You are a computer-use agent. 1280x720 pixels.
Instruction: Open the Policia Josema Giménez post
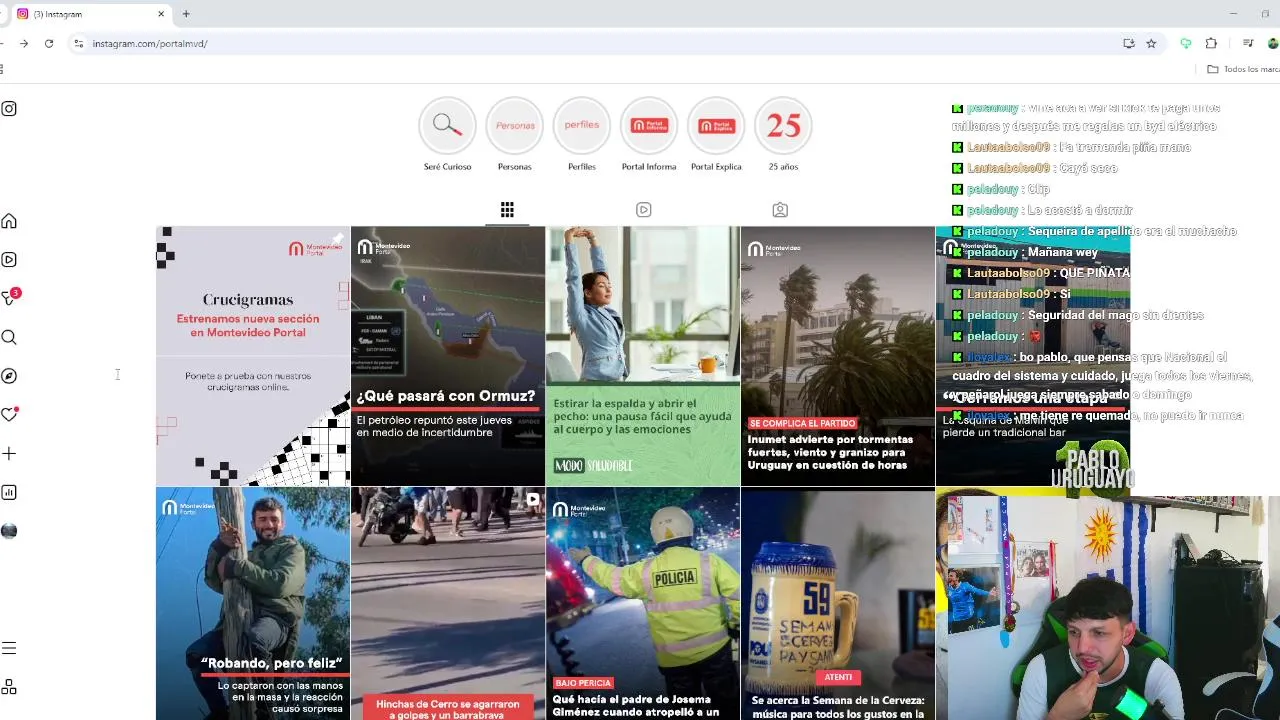[643, 604]
